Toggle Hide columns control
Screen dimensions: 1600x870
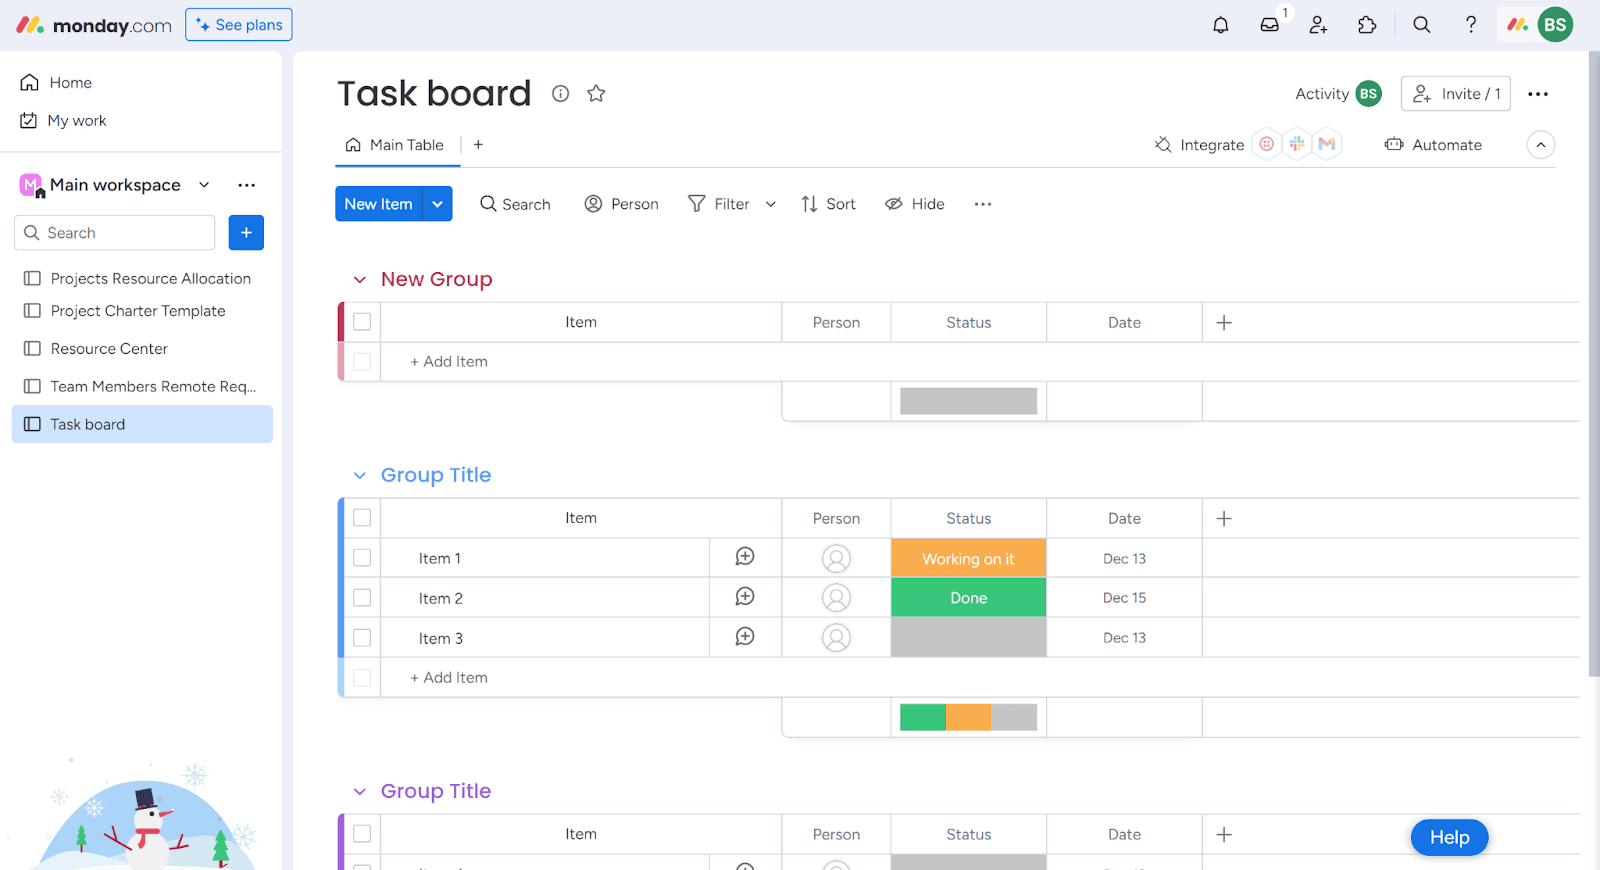click(914, 204)
